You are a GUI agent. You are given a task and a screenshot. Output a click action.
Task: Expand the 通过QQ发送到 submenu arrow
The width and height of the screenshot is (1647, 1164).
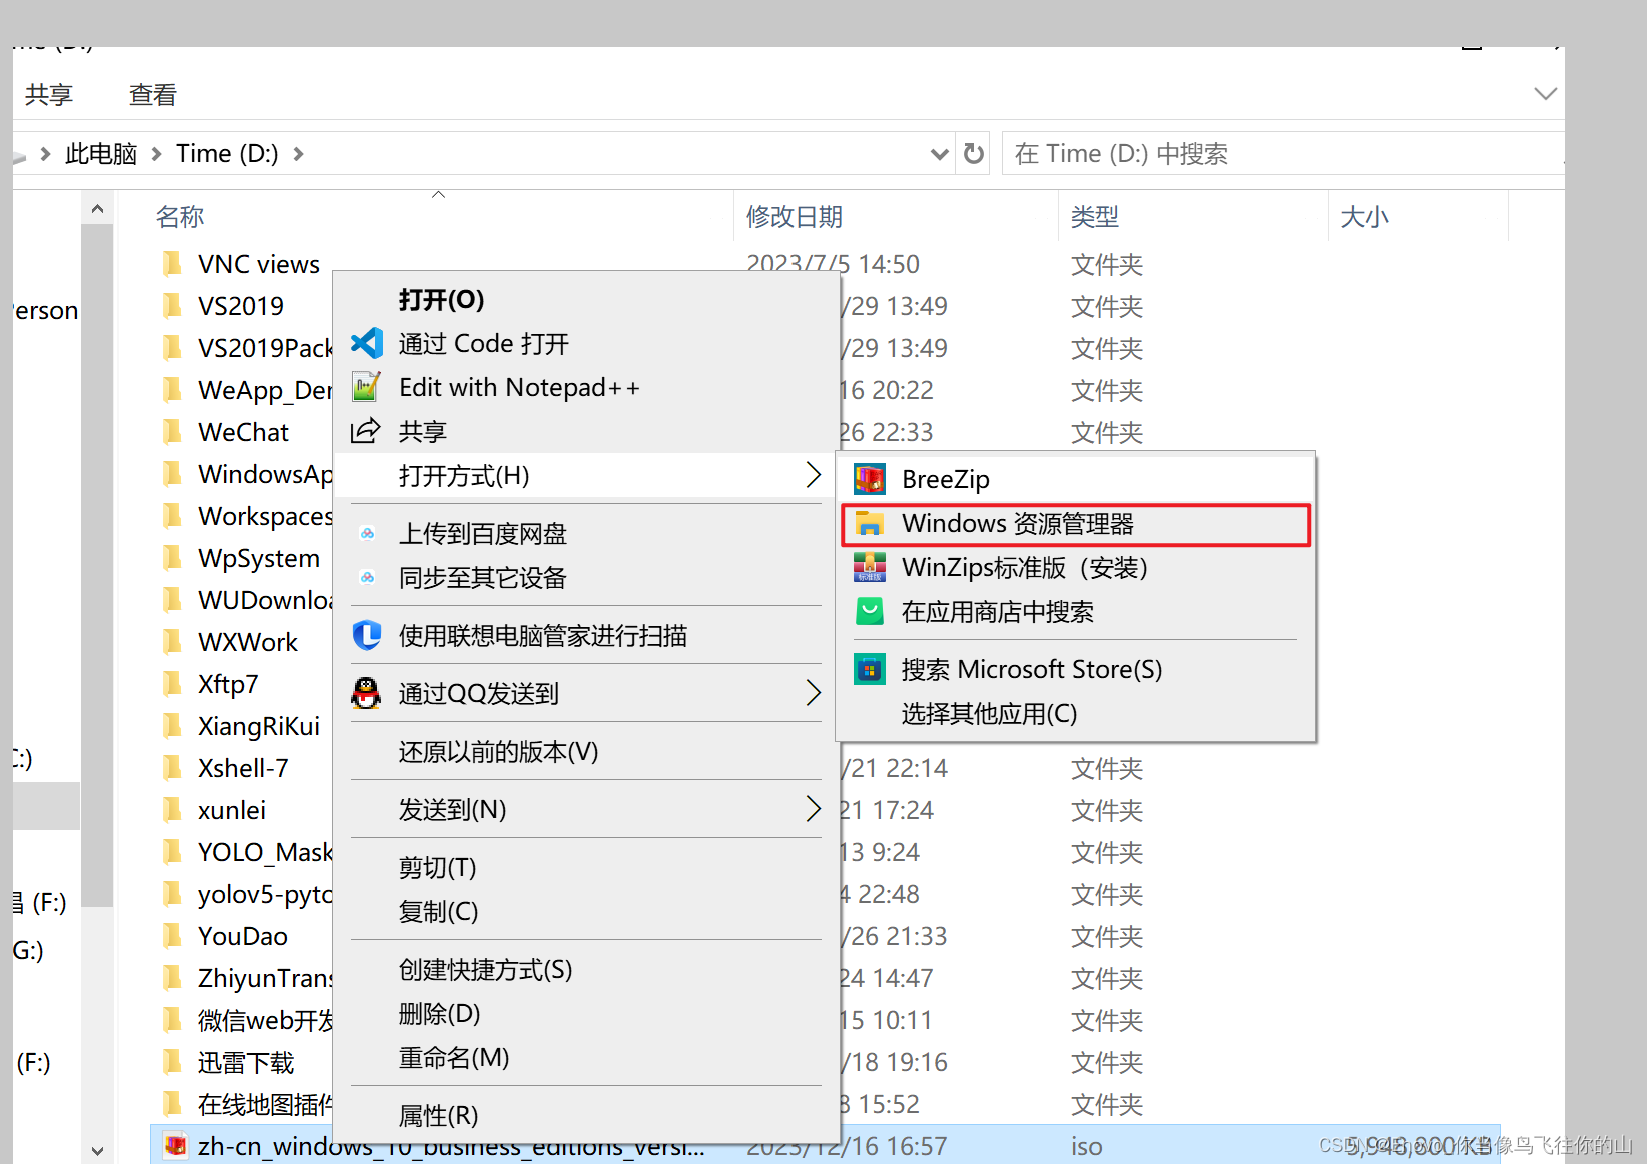[813, 693]
